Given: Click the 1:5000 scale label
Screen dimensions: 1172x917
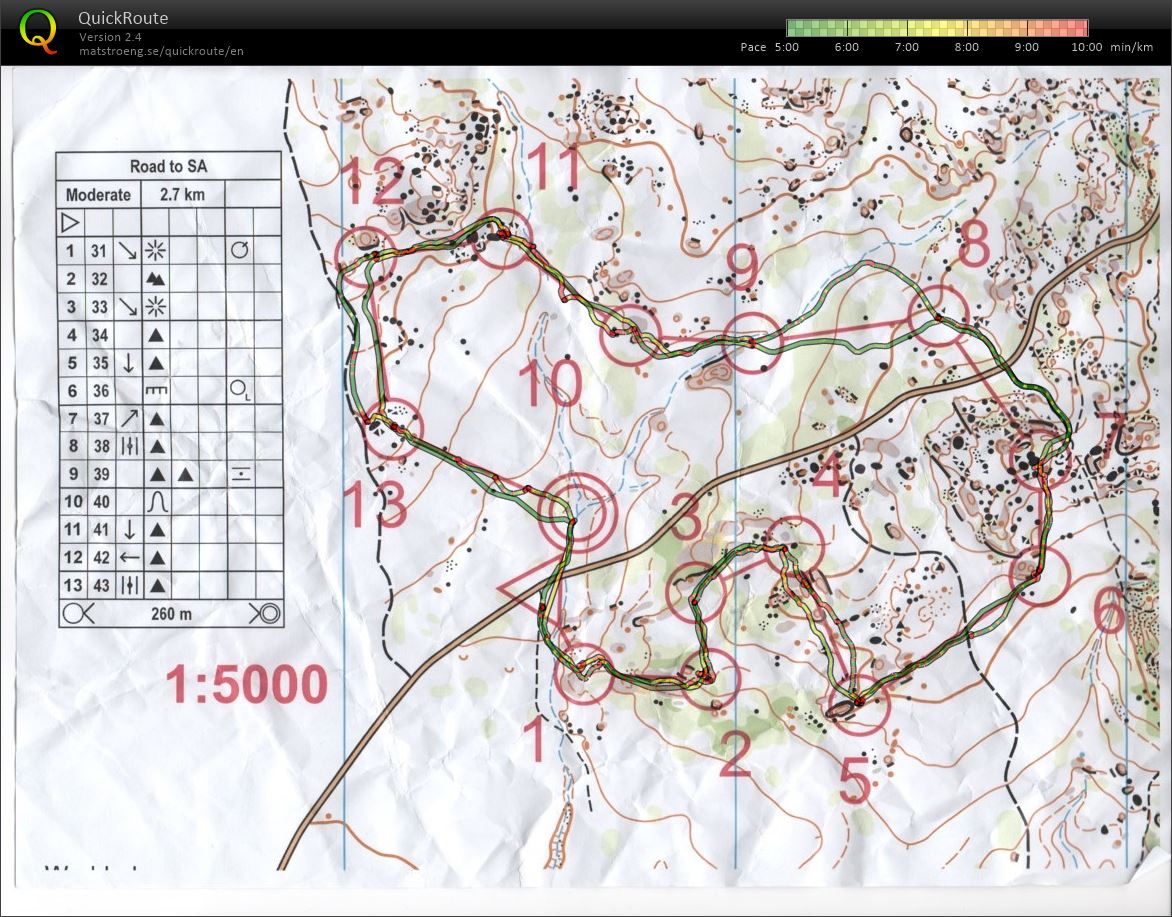Looking at the screenshot, I should click(x=246, y=686).
